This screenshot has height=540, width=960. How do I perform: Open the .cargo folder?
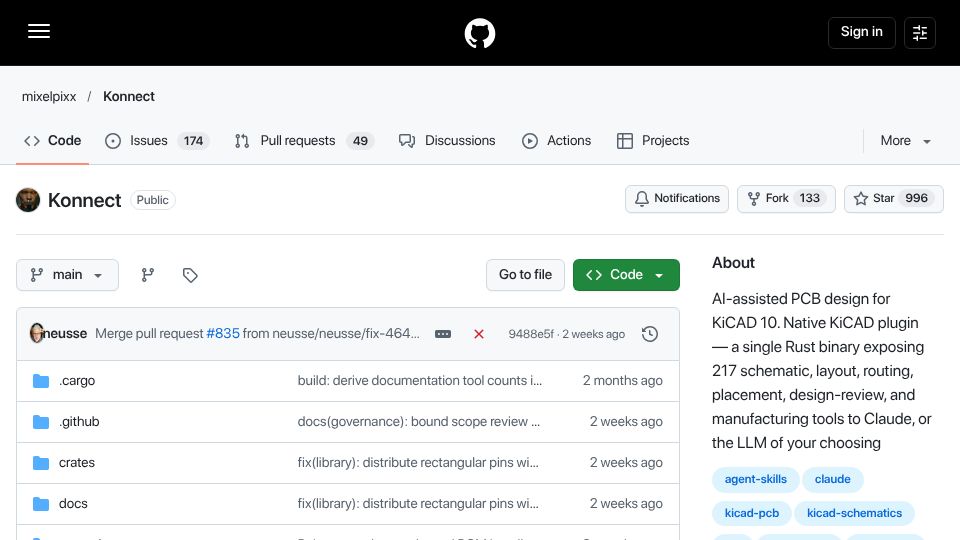77,381
